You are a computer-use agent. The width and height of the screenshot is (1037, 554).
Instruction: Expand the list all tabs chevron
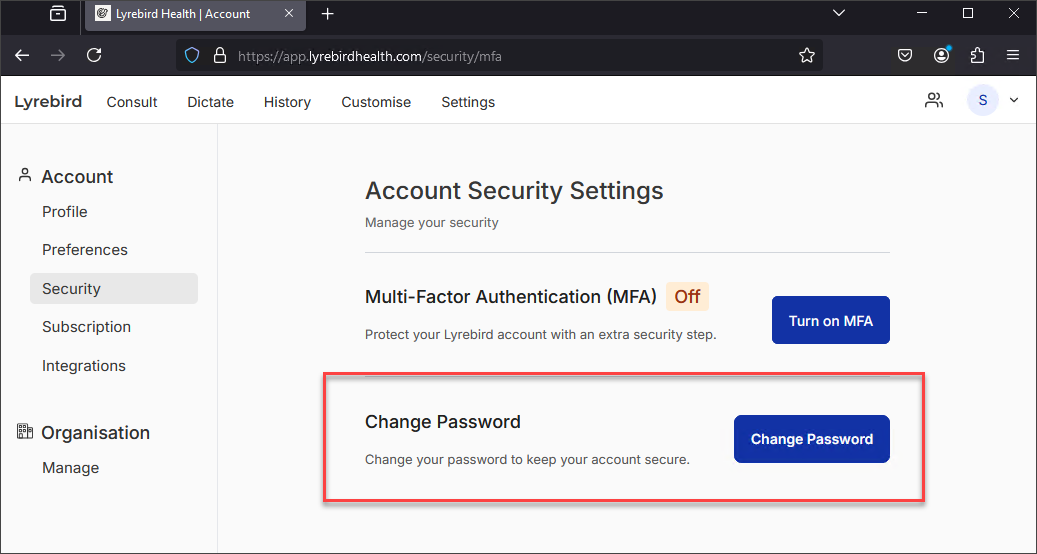click(839, 13)
